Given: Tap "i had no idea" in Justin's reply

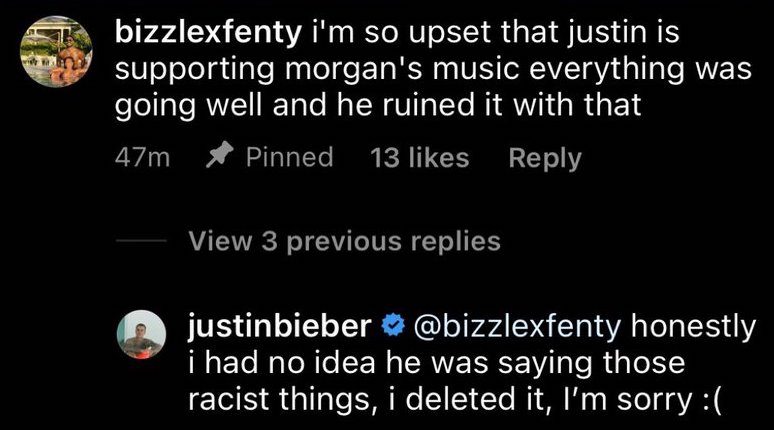Looking at the screenshot, I should 261,362.
